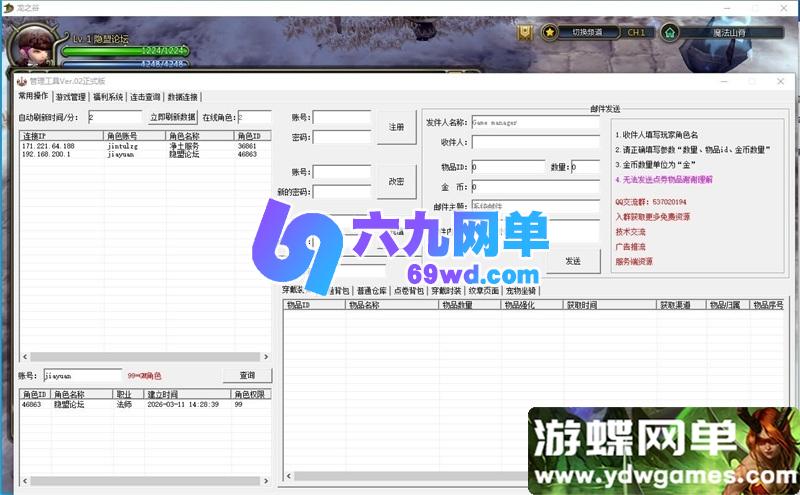Click the green HP bar in game HUD
The height and width of the screenshot is (495, 800).
pyautogui.click(x=126, y=51)
